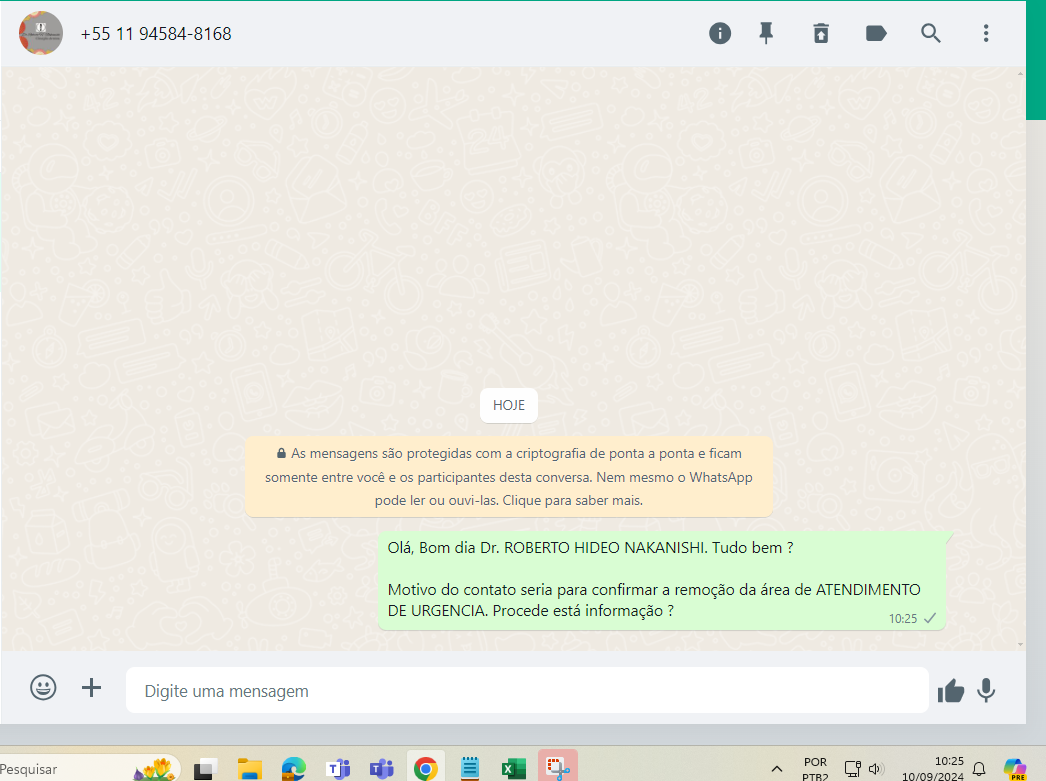Screen dimensions: 1046x781
Task: Open the clock showing 10:25
Action: (x=933, y=769)
